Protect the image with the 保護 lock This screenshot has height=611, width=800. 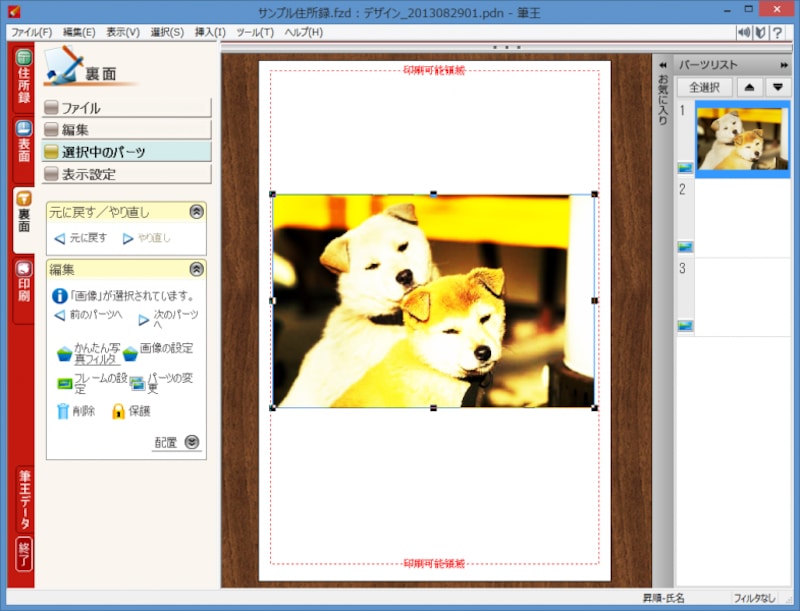118,411
